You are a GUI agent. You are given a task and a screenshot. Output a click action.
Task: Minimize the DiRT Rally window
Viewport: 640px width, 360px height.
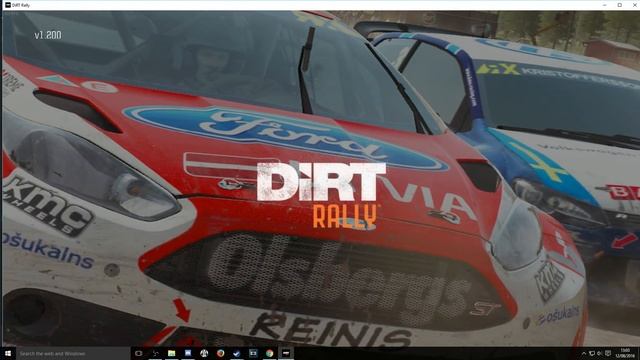[604, 5]
